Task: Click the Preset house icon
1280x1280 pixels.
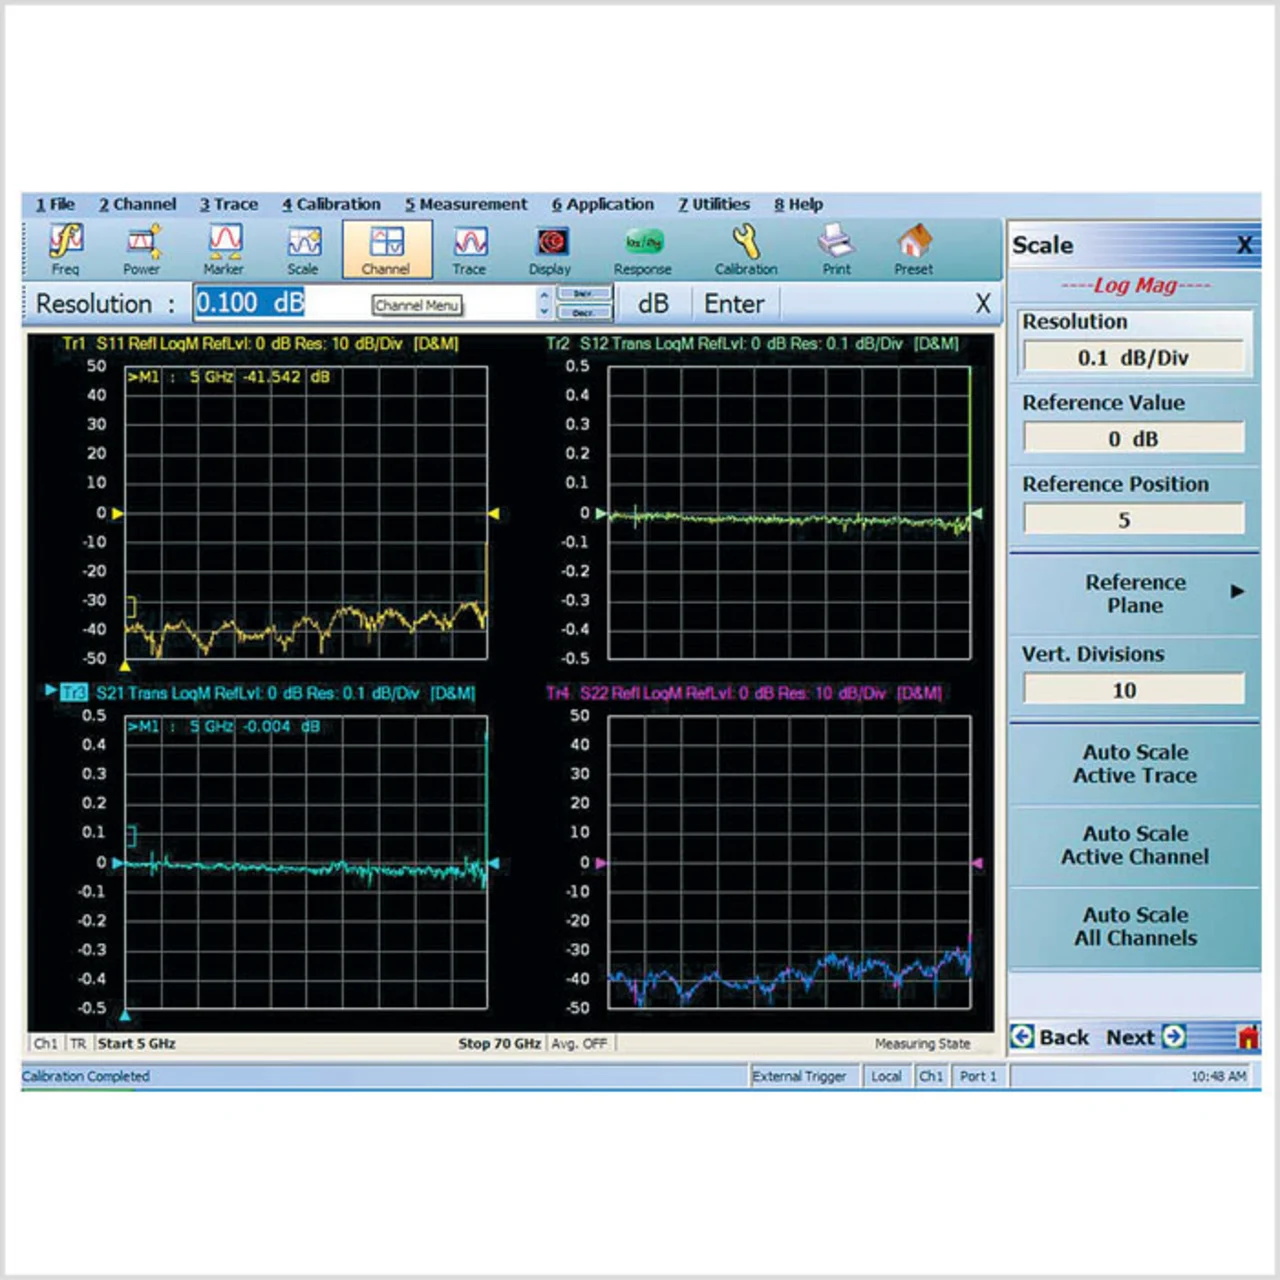Action: [x=914, y=248]
